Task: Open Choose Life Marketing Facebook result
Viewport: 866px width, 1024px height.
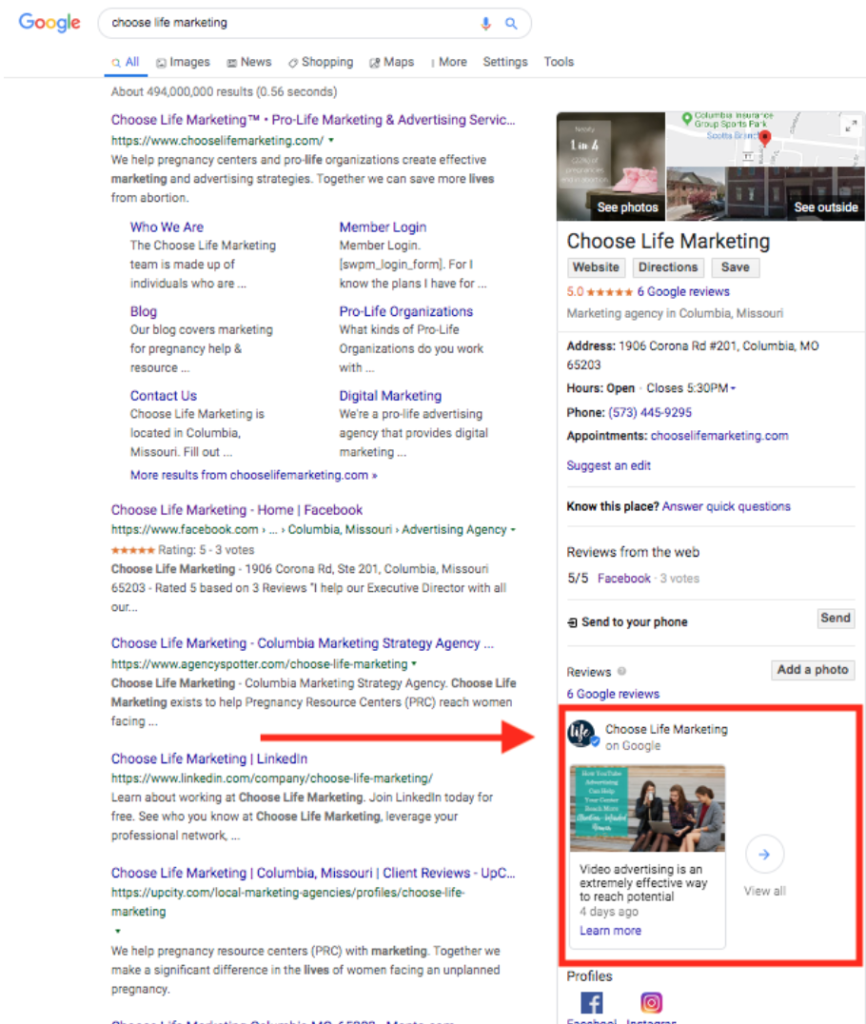Action: click(236, 509)
